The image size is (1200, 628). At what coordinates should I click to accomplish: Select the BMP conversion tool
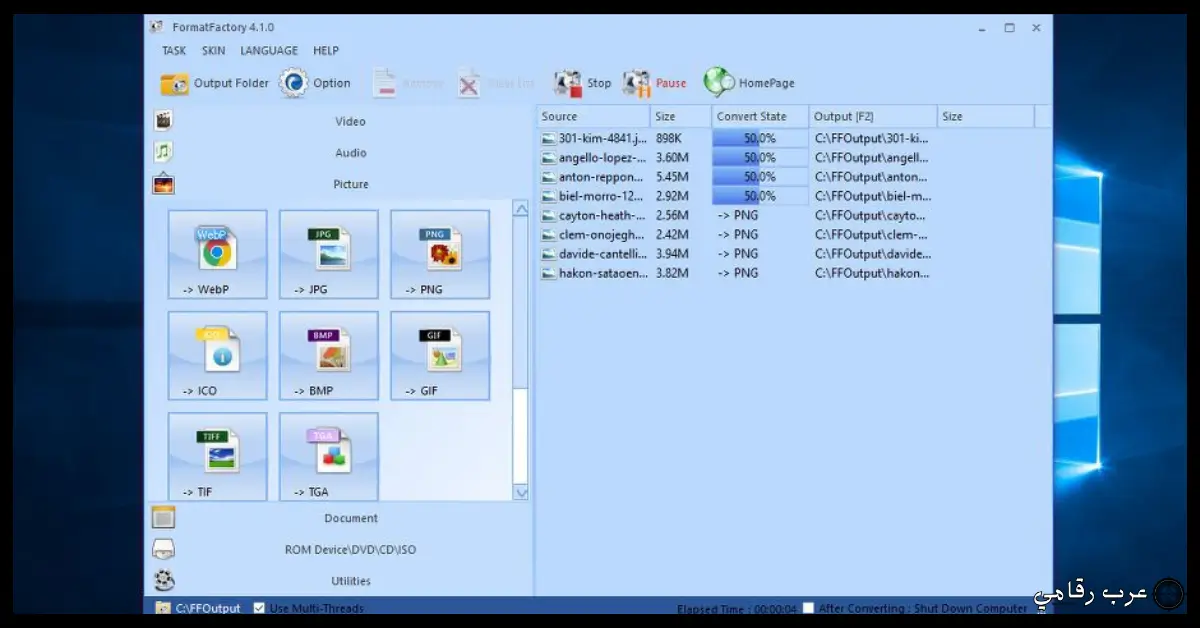coord(328,356)
